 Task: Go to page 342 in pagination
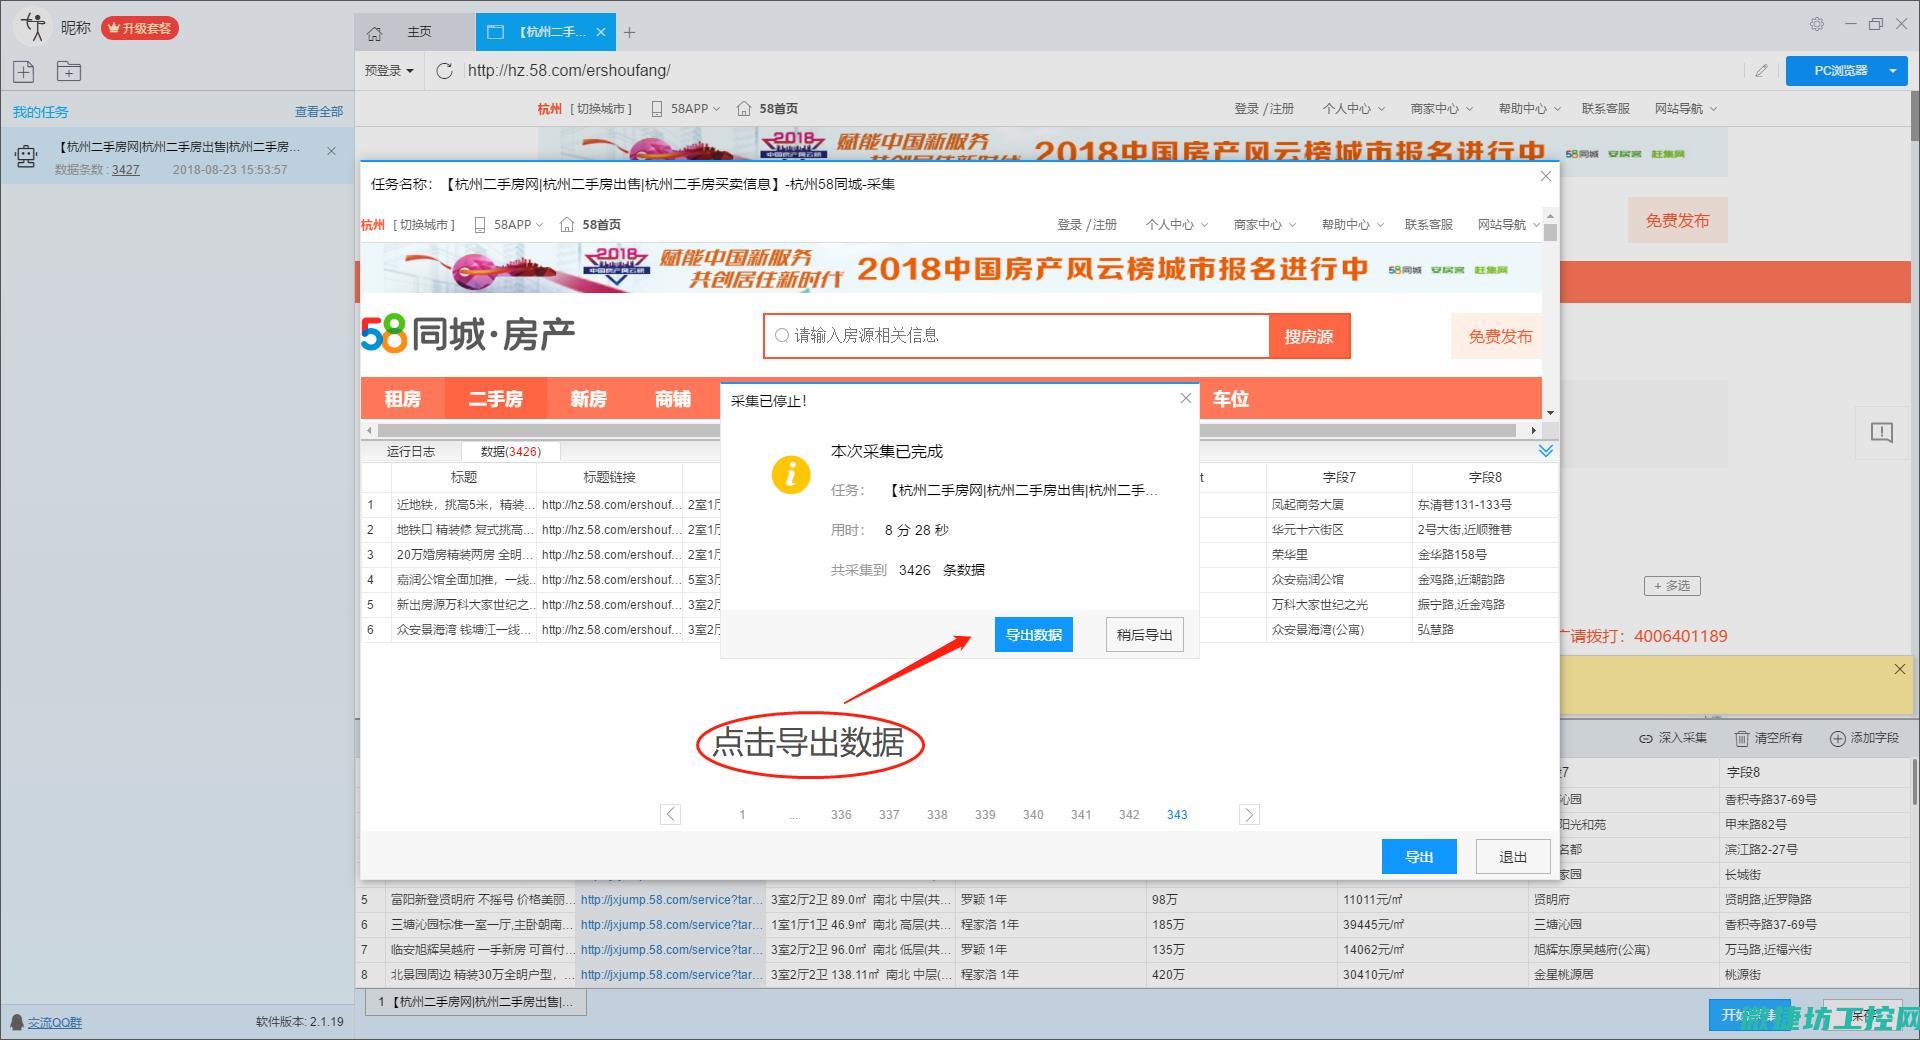[x=1129, y=815]
